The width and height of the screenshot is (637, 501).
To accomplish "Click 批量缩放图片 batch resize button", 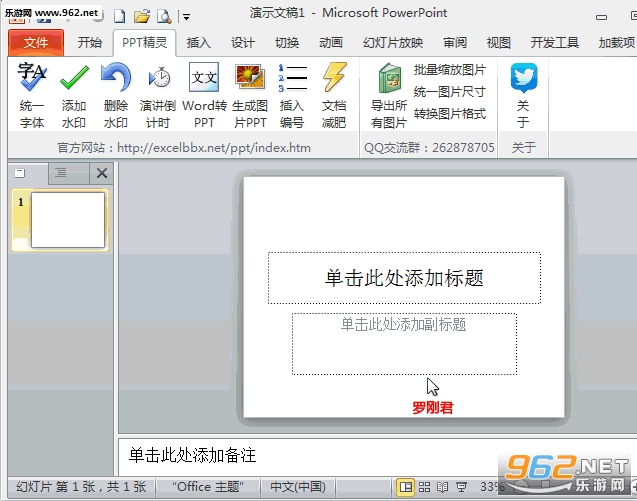I will click(449, 70).
